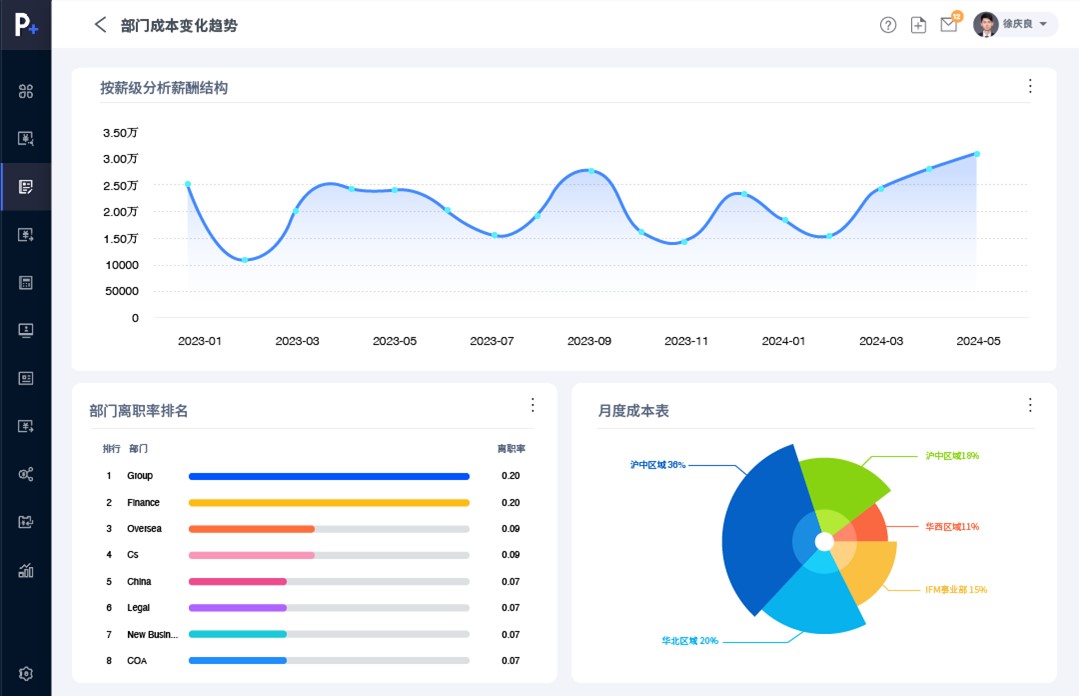Click the share nodes icon in sidebar
This screenshot has width=1079, height=696.
pos(26,474)
